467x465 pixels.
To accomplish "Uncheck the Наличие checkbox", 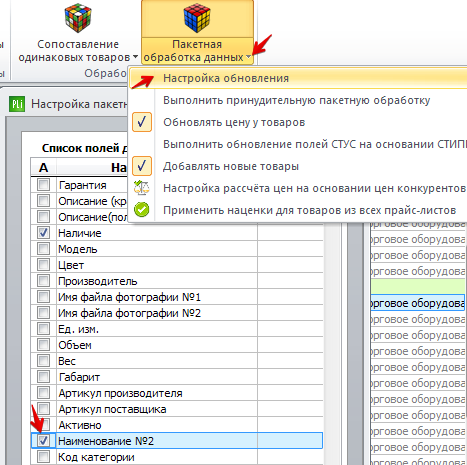I will 43,233.
